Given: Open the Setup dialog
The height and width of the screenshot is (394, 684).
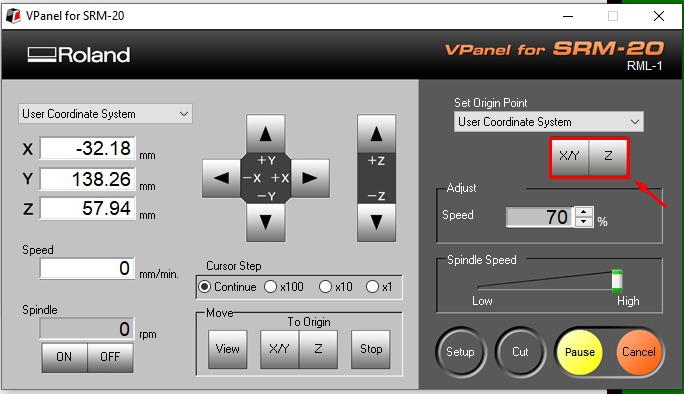Looking at the screenshot, I should pos(460,351).
